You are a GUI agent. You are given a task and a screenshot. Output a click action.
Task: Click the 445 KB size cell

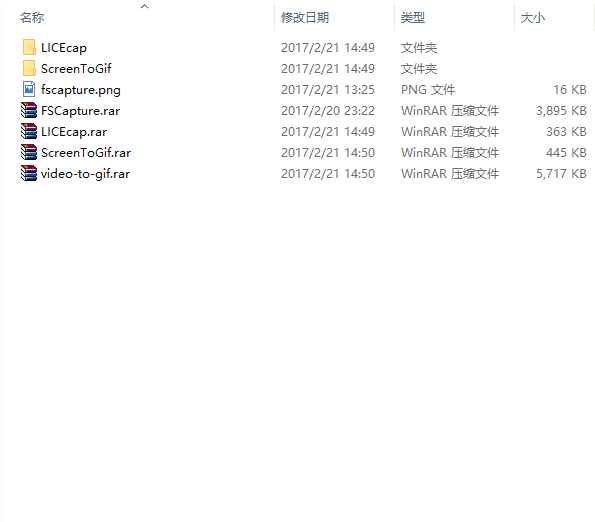tap(566, 153)
